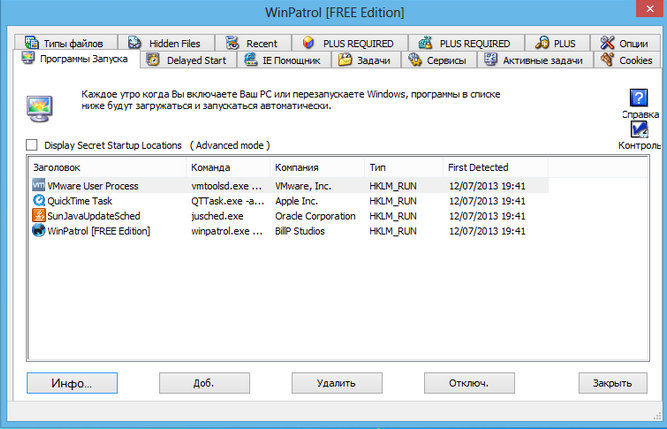Image resolution: width=667 pixels, height=429 pixels.
Task: Select the first PLUS REQUIRED tab
Action: coord(350,43)
